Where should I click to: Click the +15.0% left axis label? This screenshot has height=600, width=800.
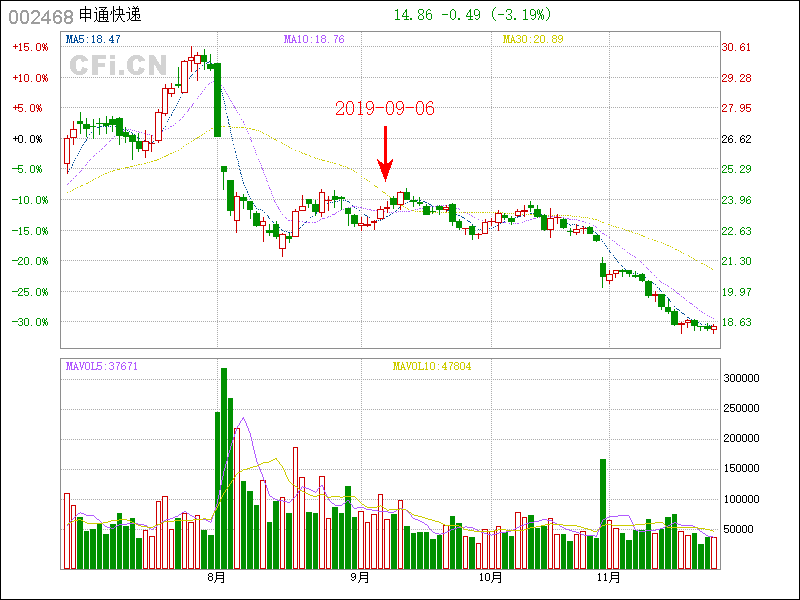pyautogui.click(x=31, y=47)
